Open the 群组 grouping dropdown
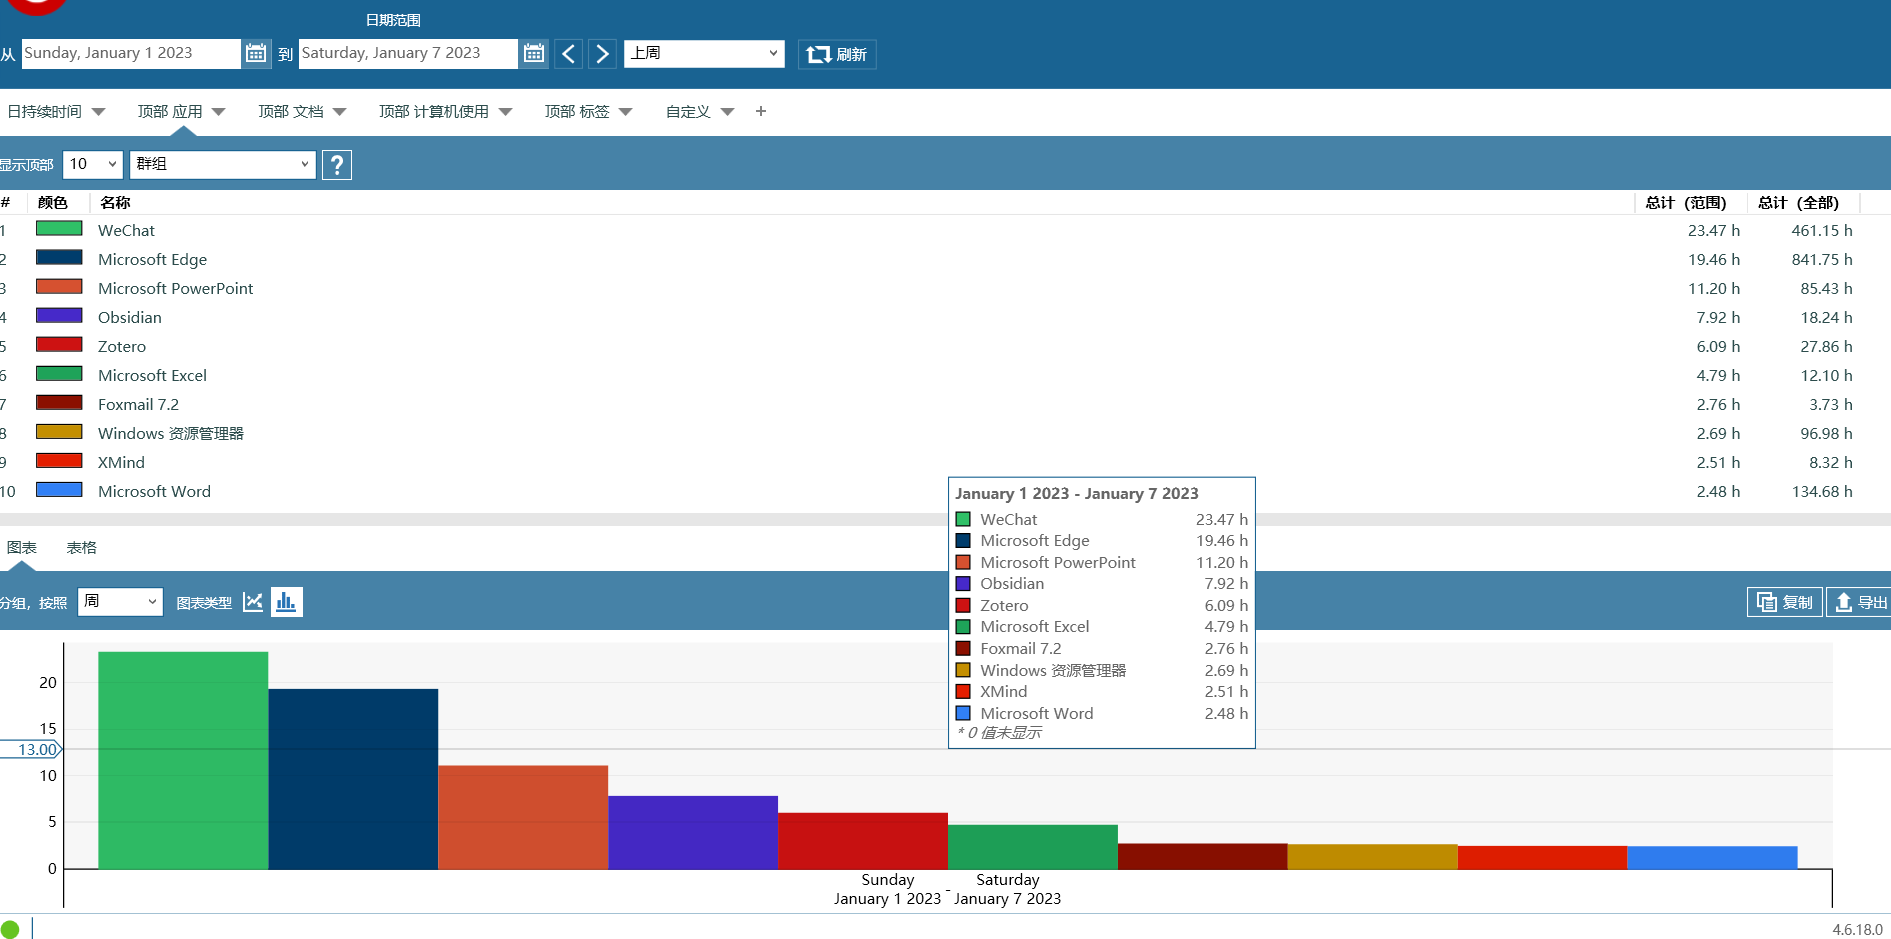 coord(223,164)
